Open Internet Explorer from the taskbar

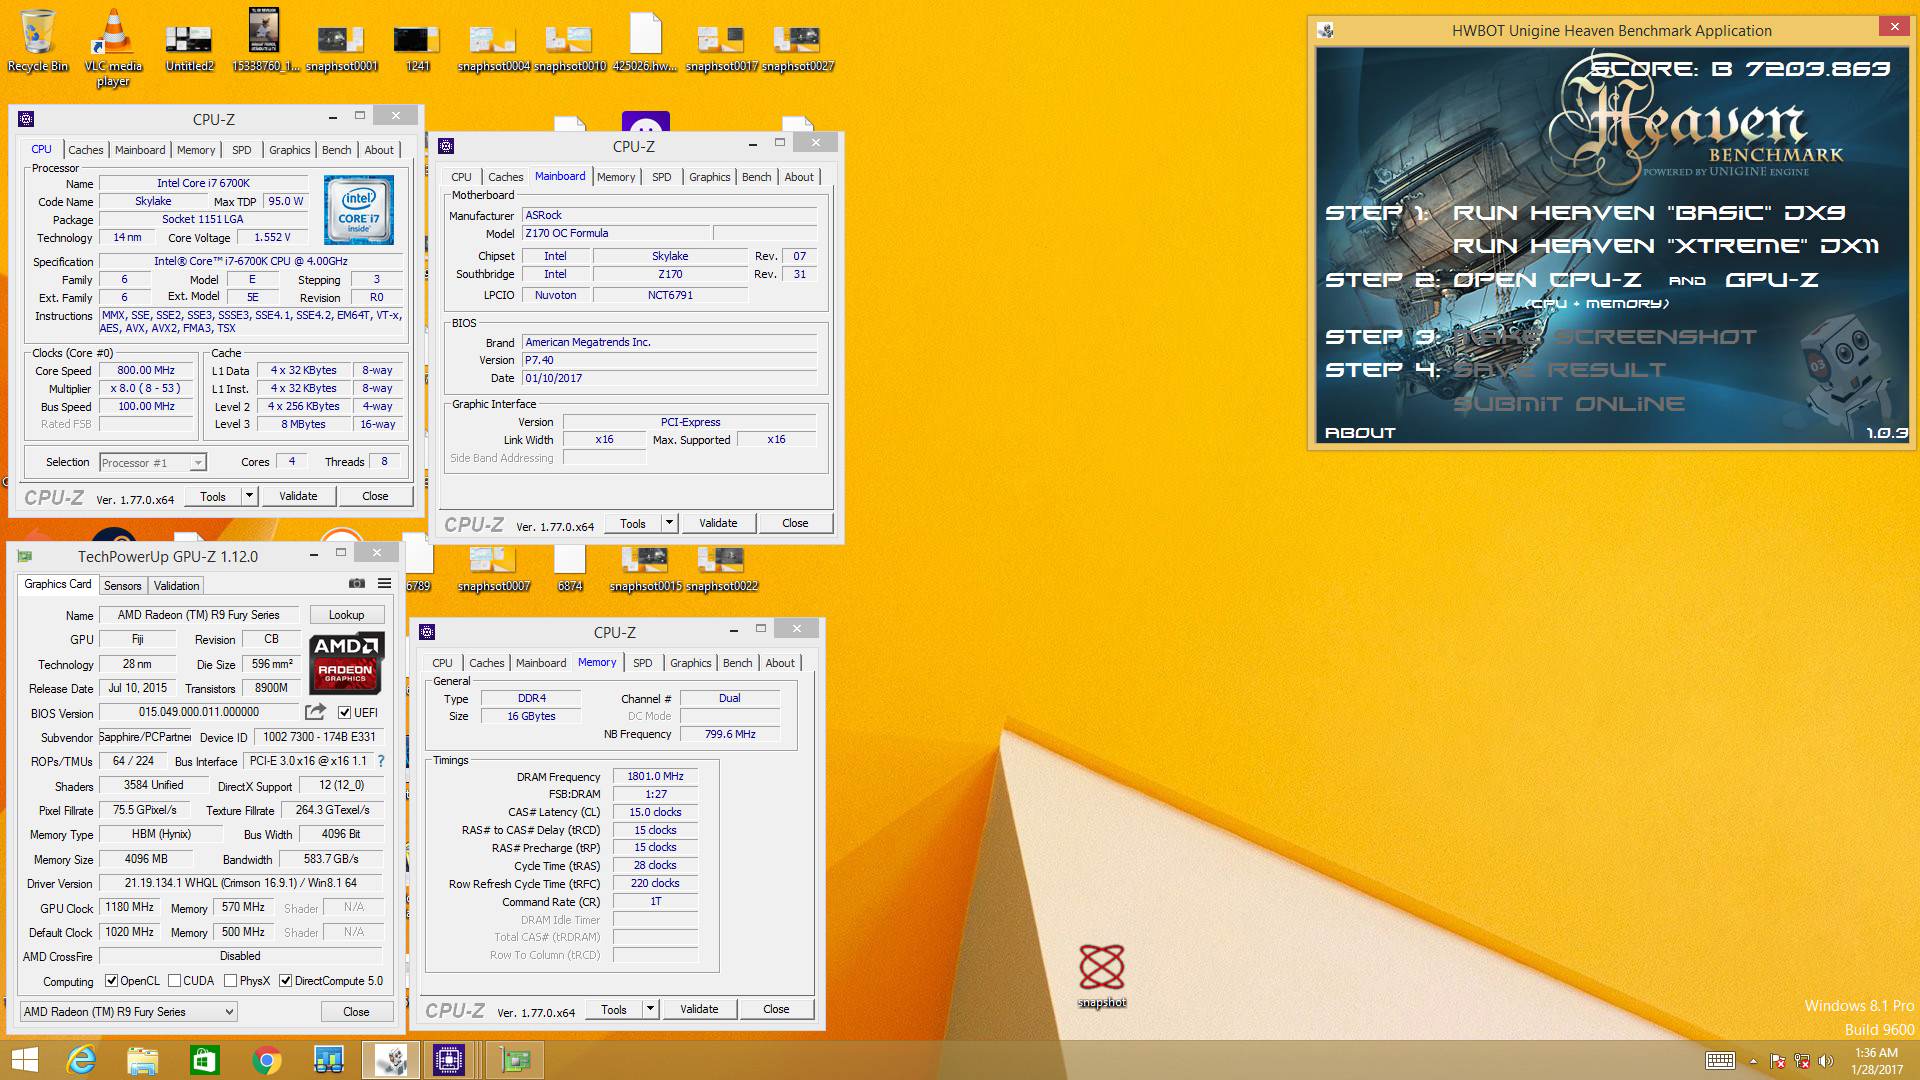tap(81, 1060)
